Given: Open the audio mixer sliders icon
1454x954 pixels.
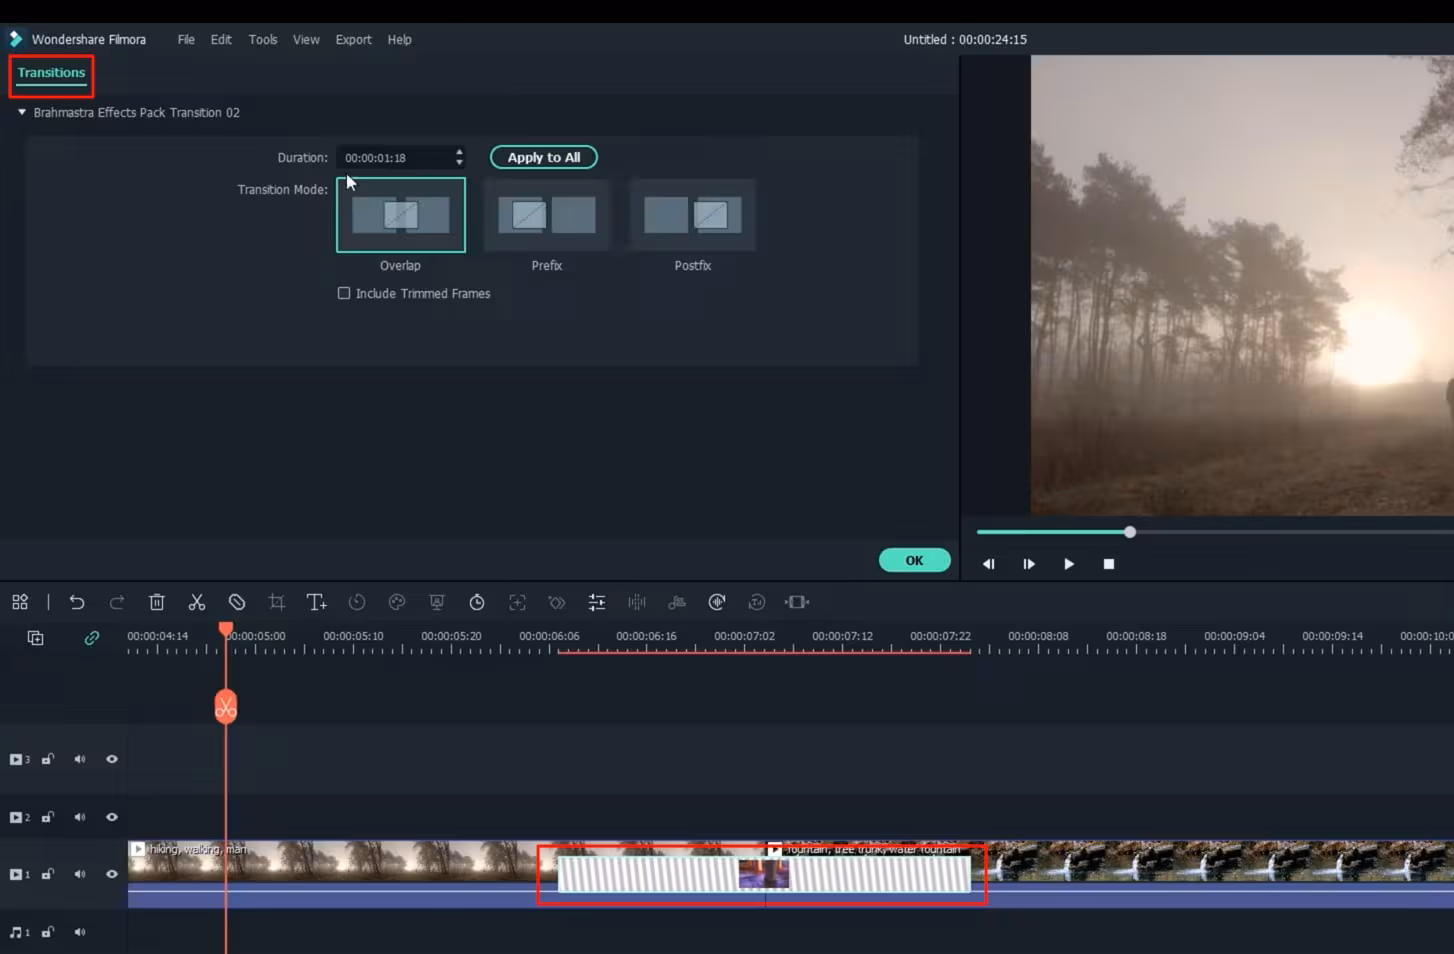Looking at the screenshot, I should click(597, 602).
